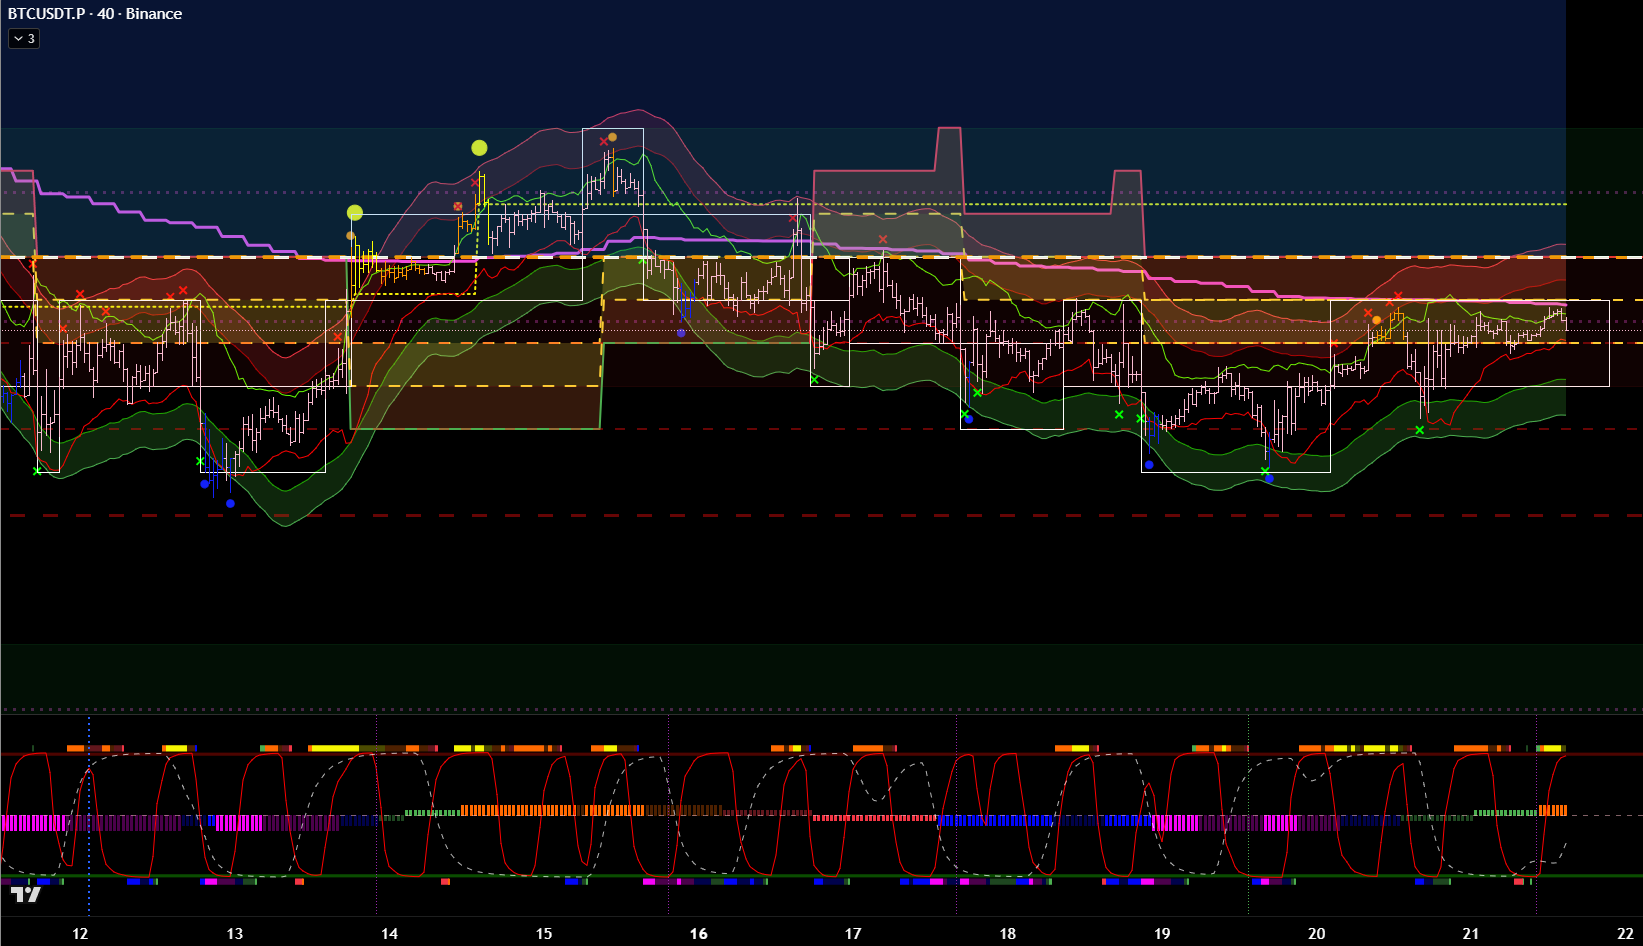Select date 13 on time axis
1643x946 pixels.
pyautogui.click(x=234, y=934)
